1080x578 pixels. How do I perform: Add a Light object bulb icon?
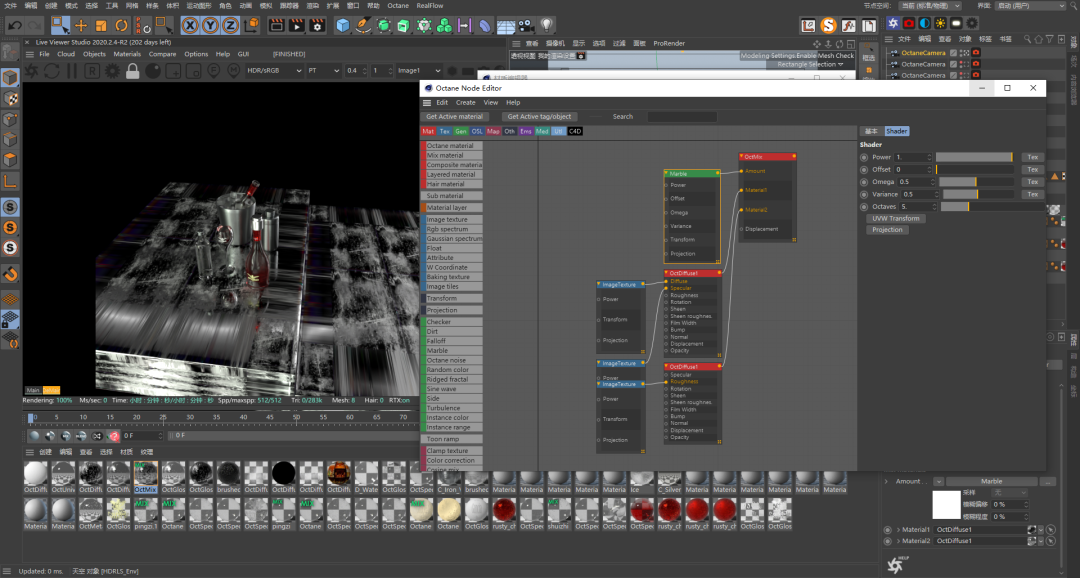[546, 25]
